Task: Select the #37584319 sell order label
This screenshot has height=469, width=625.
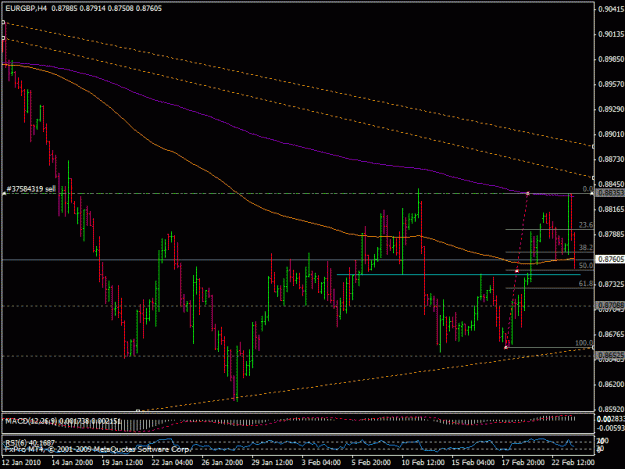Action: (31, 189)
